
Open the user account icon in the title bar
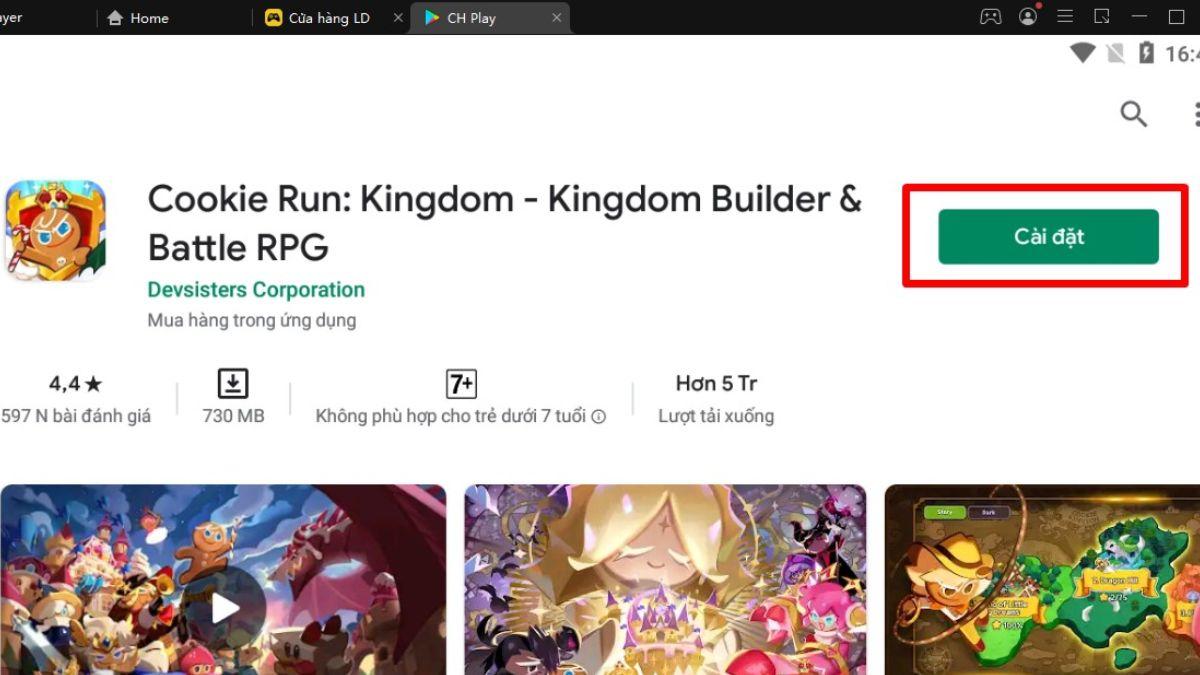point(1028,17)
